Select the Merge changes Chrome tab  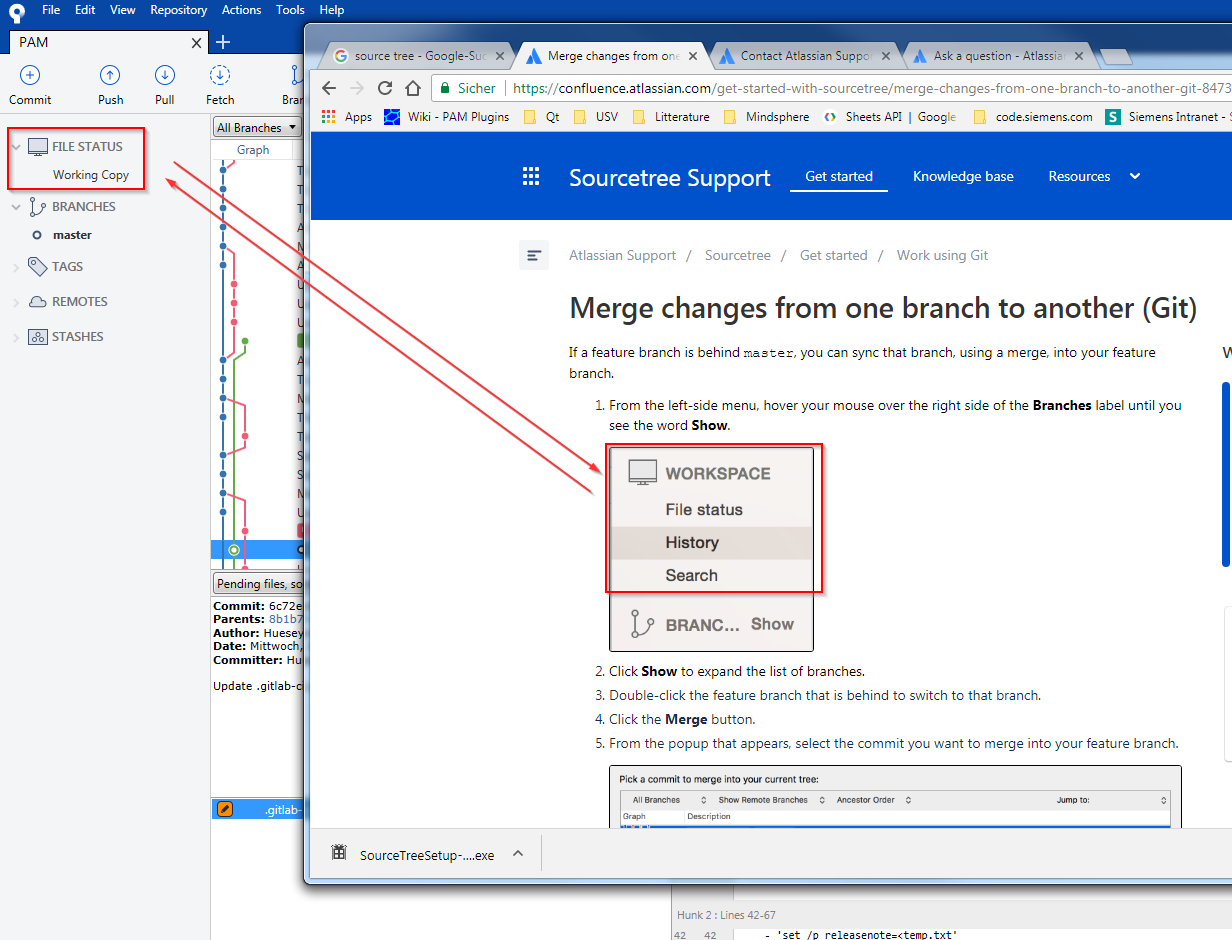tap(612, 56)
